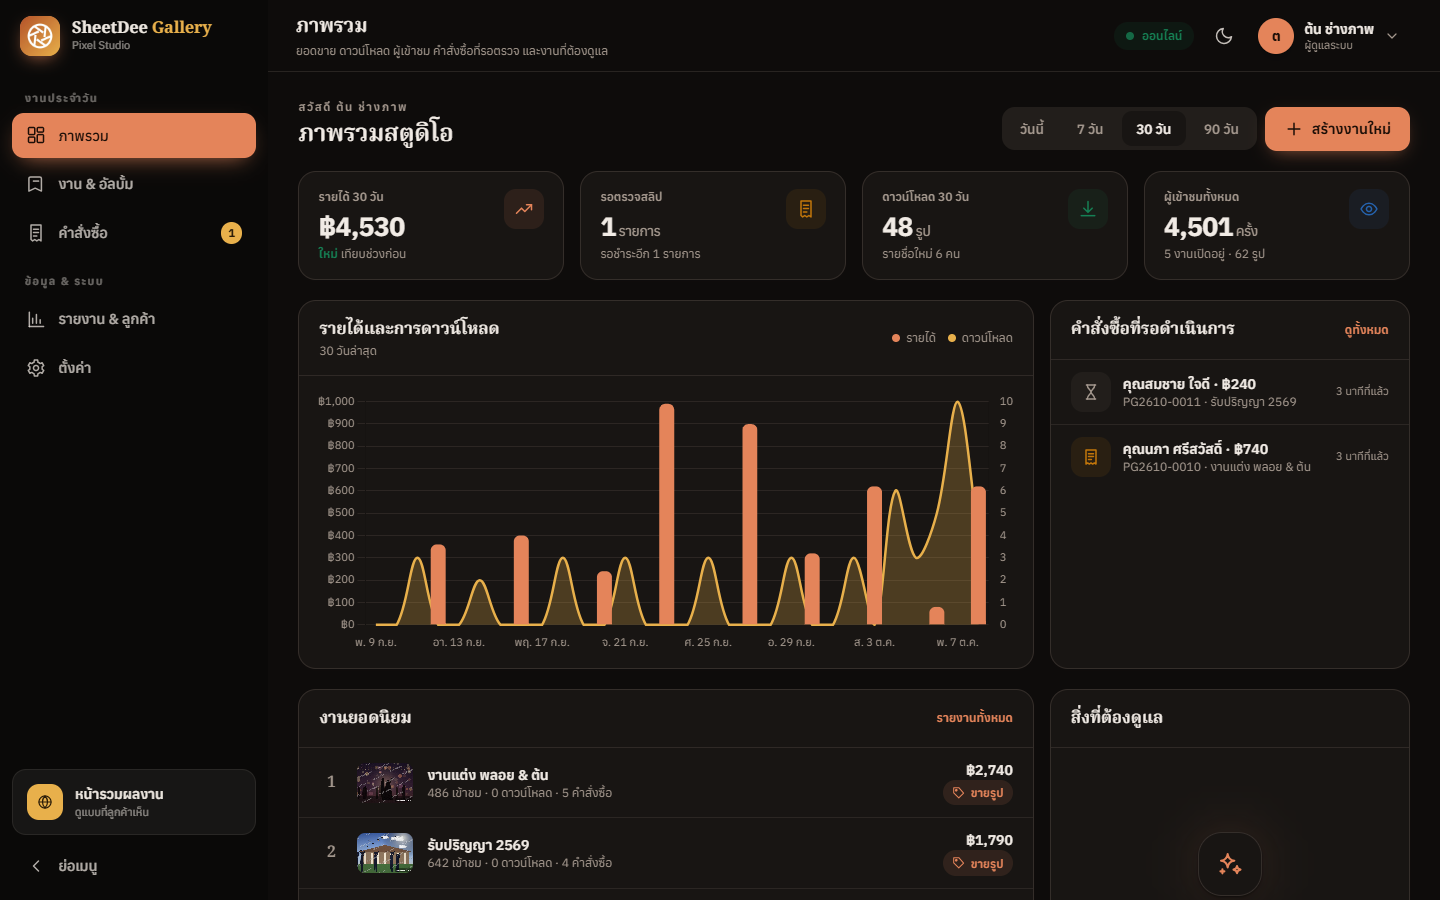Viewport: 1440px width, 900px height.
Task: Collapse the sidebar with ย่อเมนู
Action: click(x=134, y=866)
